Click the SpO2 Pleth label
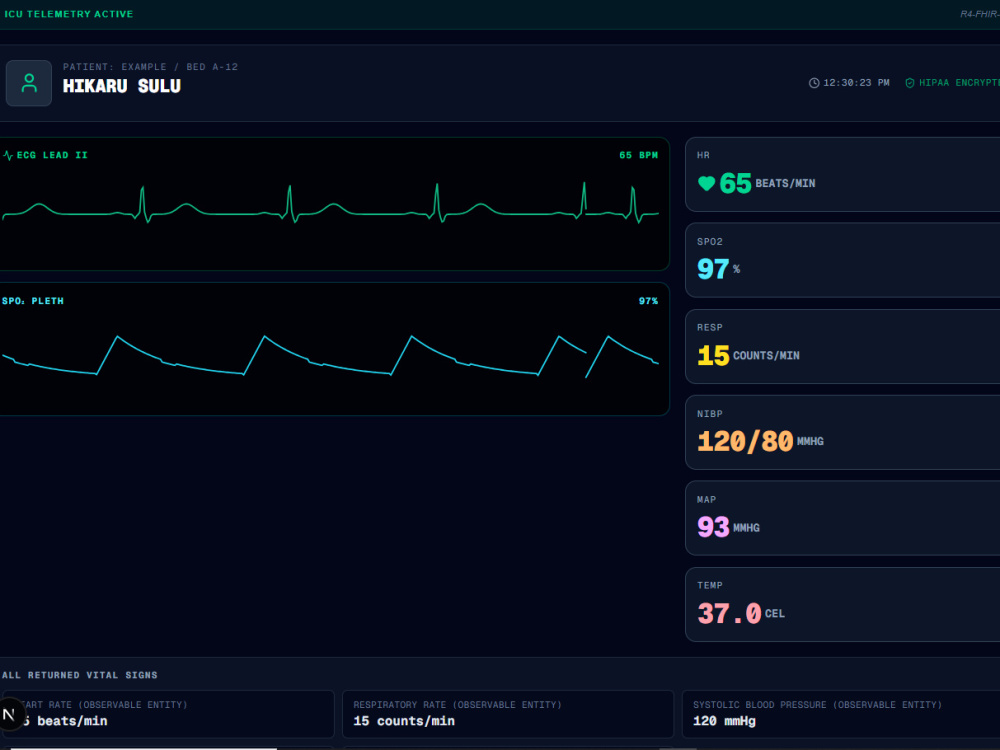The height and width of the screenshot is (750, 1000). pos(33,301)
